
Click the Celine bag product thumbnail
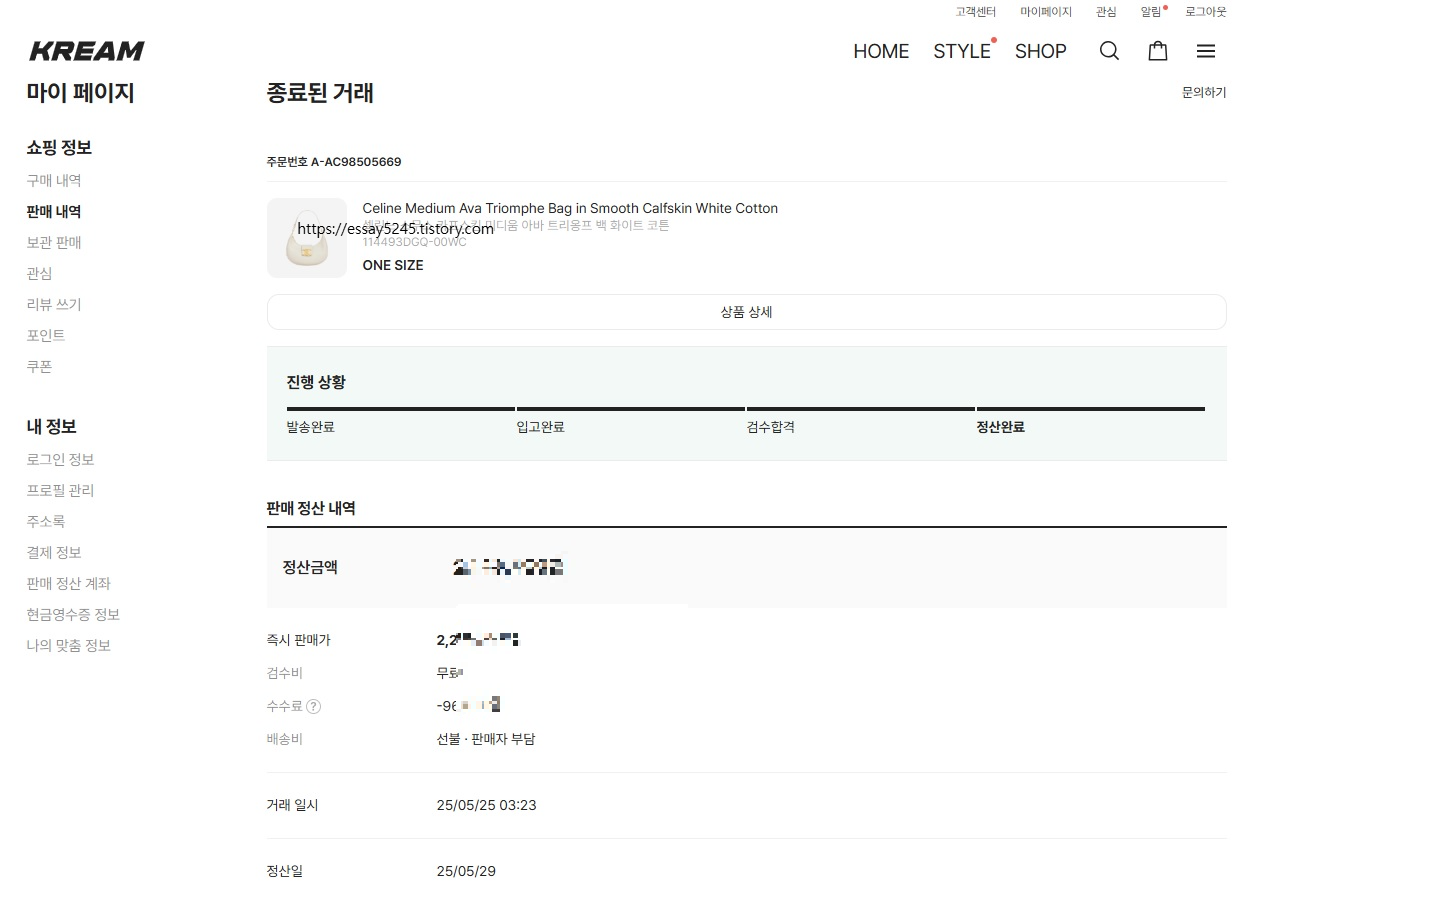307,238
